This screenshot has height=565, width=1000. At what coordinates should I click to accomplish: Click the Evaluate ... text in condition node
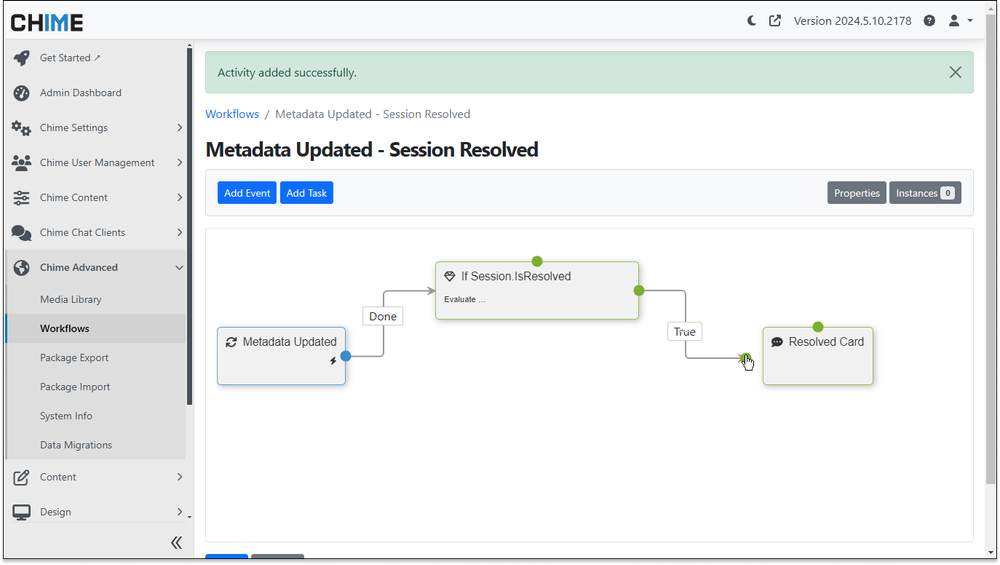pyautogui.click(x=464, y=300)
